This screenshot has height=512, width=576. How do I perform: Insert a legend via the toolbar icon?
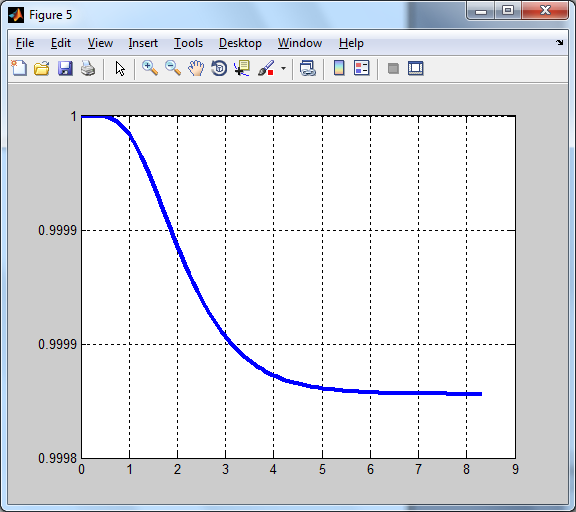pyautogui.click(x=361, y=68)
